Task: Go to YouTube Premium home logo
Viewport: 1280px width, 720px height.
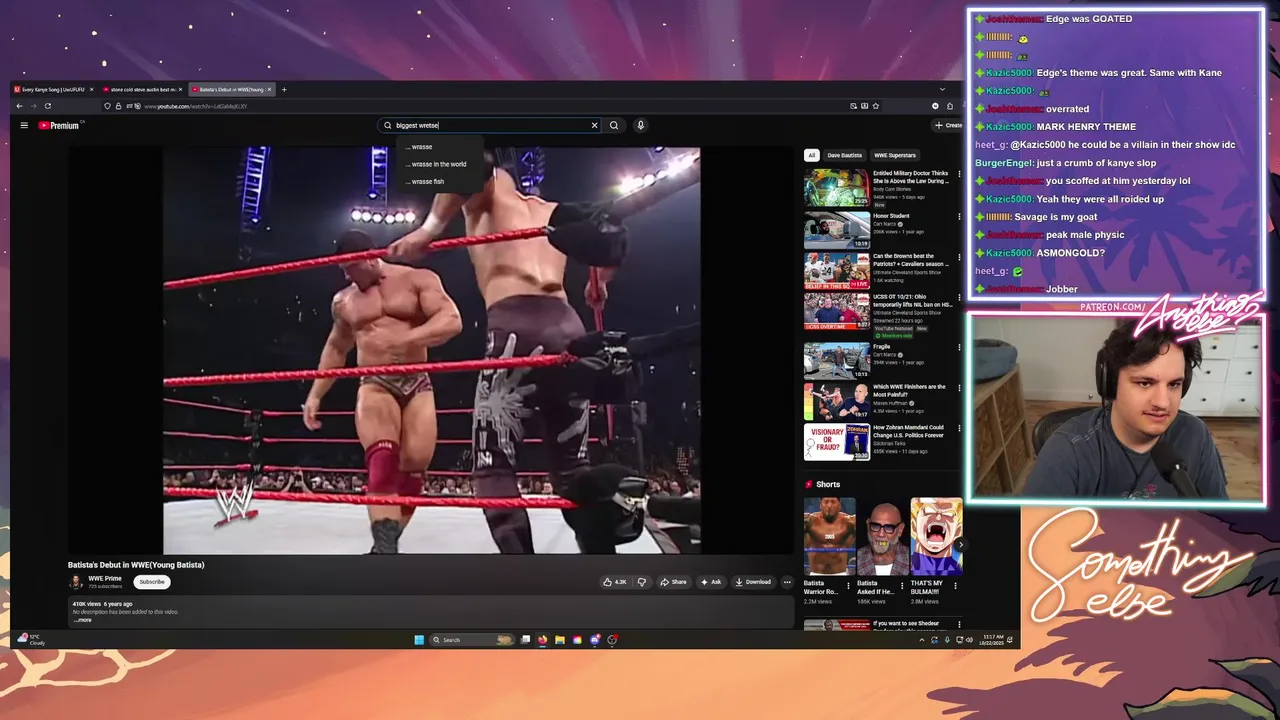Action: (x=59, y=125)
